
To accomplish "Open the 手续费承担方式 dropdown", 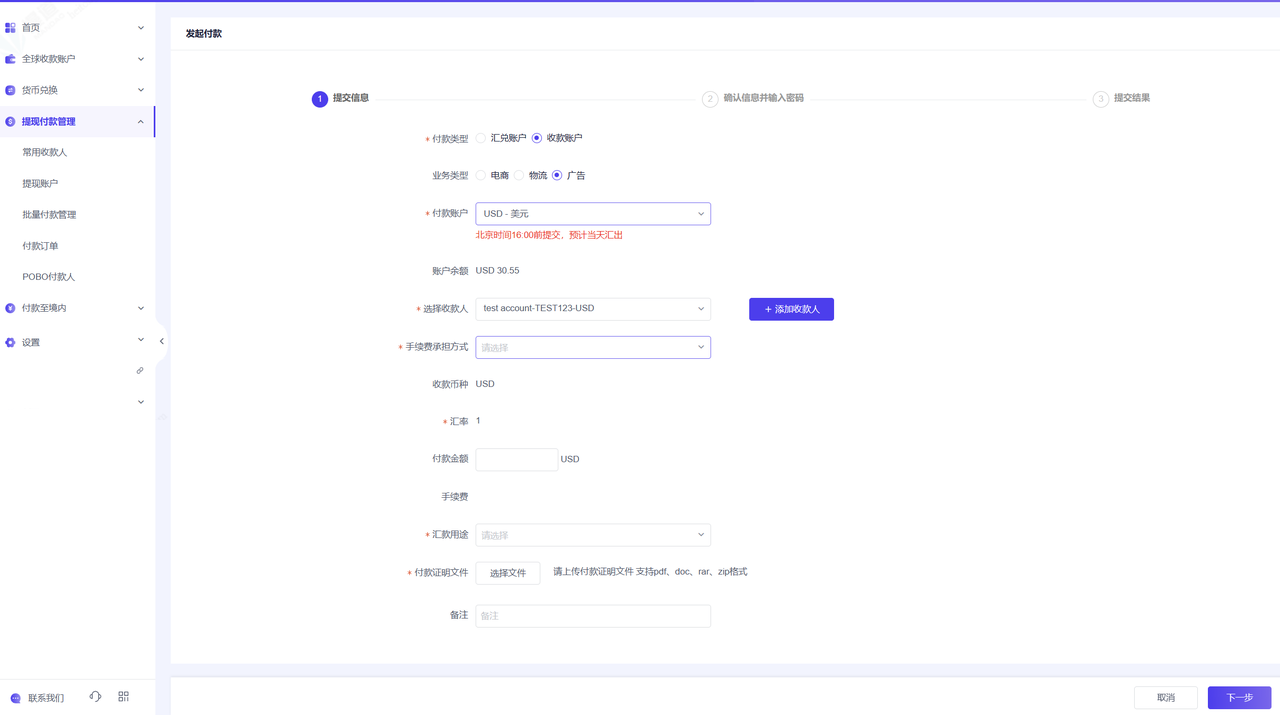I will click(x=593, y=347).
